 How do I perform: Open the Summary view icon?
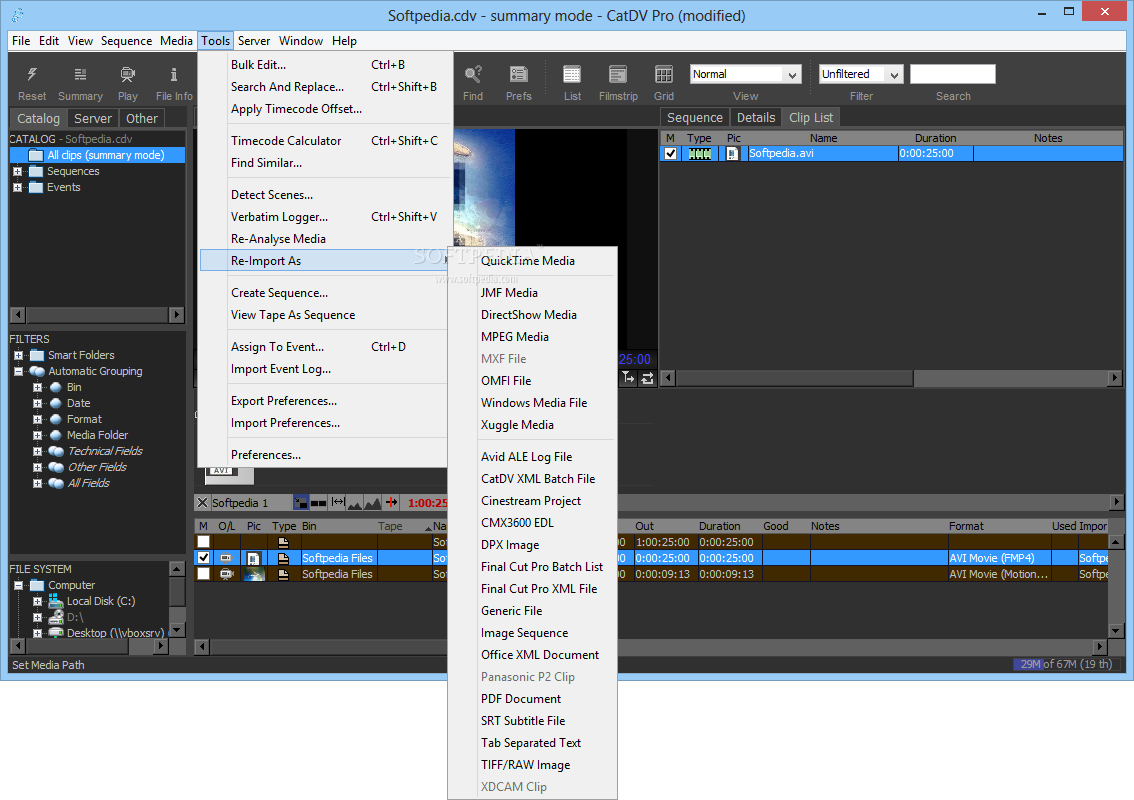point(80,75)
